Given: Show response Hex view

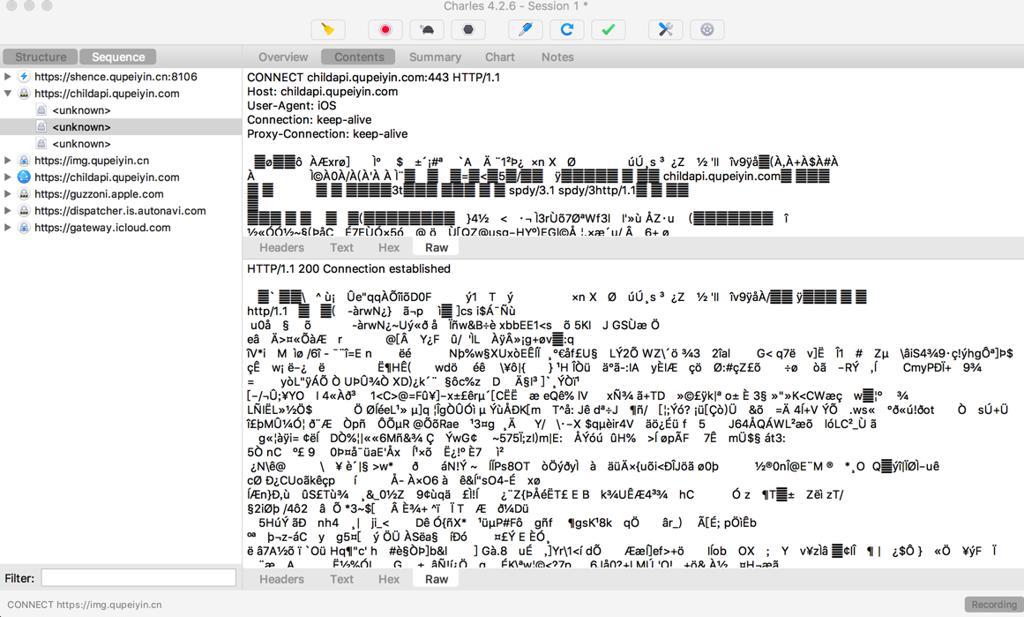Looking at the screenshot, I should (389, 579).
